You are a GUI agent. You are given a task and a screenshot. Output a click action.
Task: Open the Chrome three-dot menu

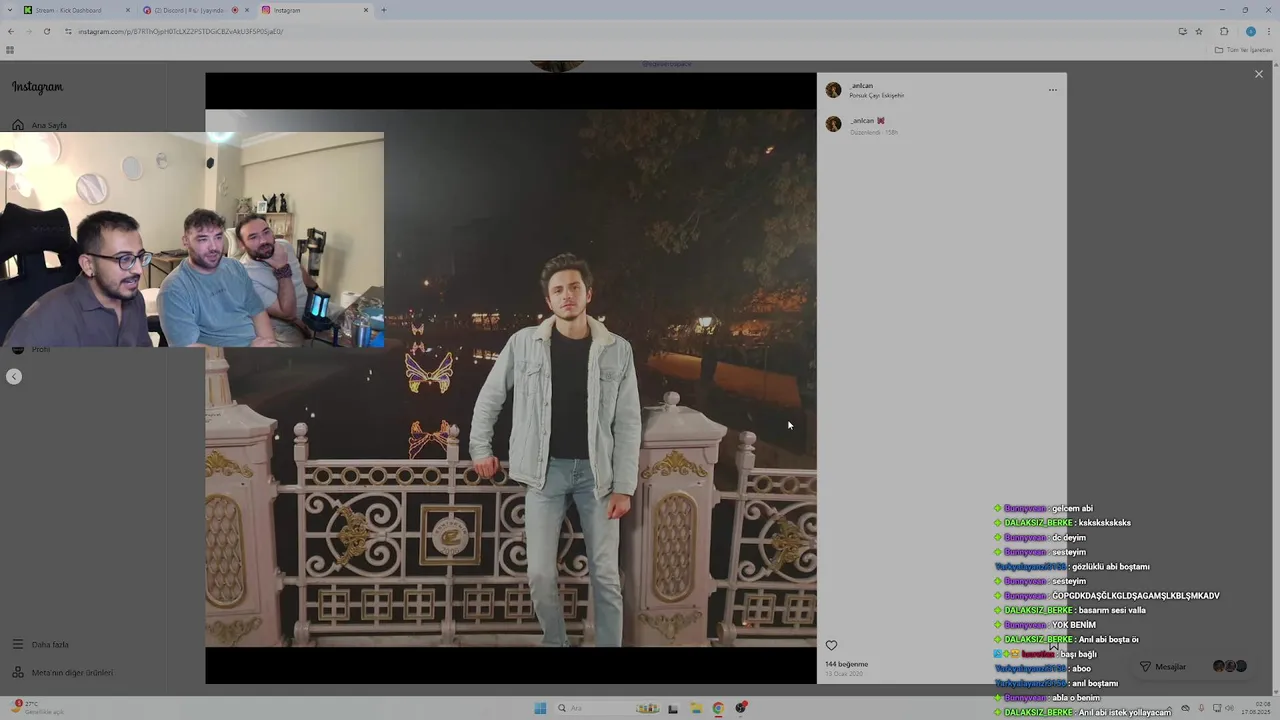point(1269,31)
